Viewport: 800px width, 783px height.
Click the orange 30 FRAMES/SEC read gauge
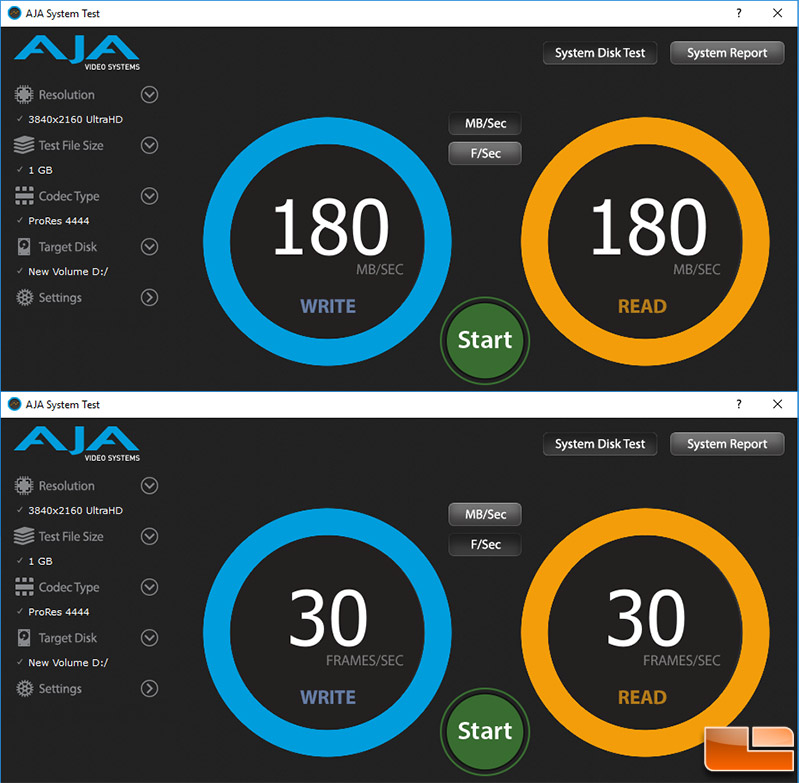(645, 633)
